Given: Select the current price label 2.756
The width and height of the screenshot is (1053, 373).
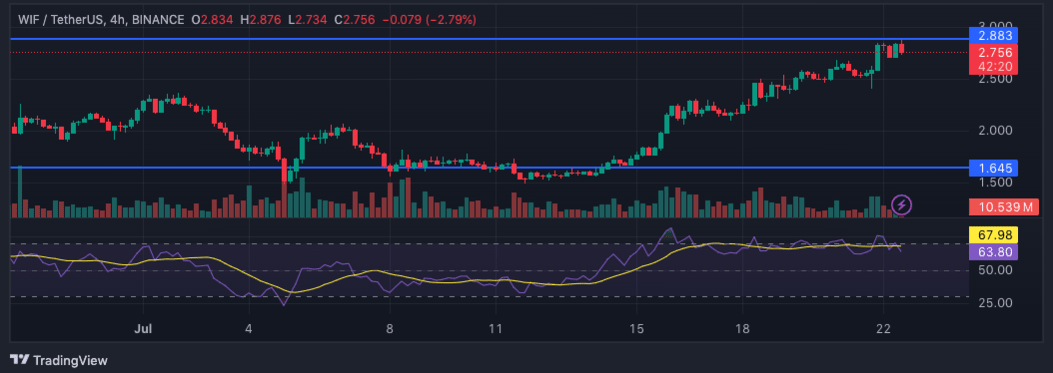Looking at the screenshot, I should click(995, 52).
